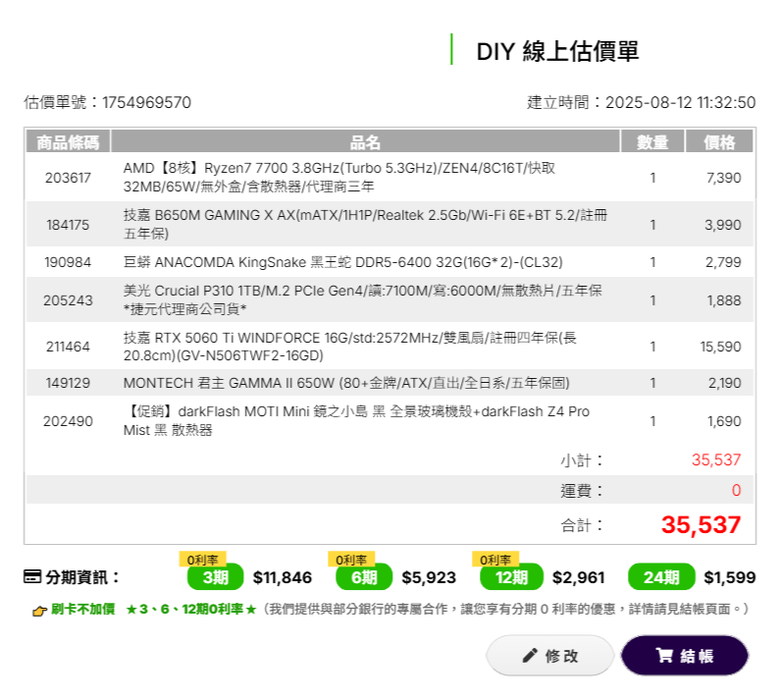Click price 2,799 cell
The image size is (780, 700).
[x=723, y=262]
